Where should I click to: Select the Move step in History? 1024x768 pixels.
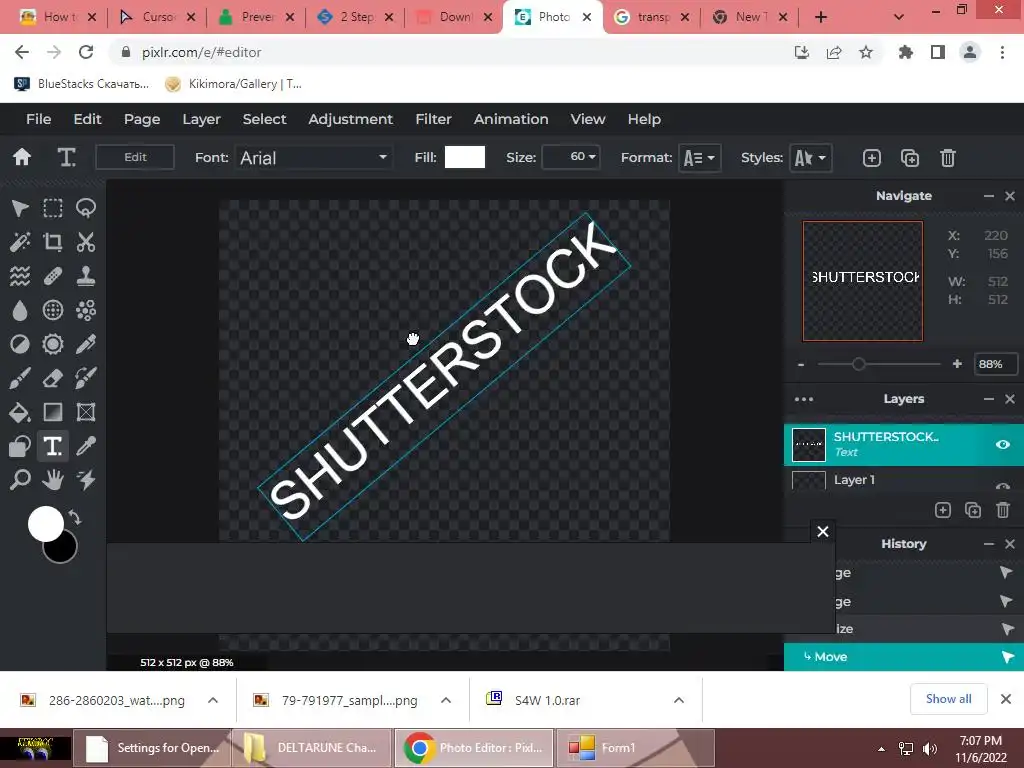tap(904, 657)
